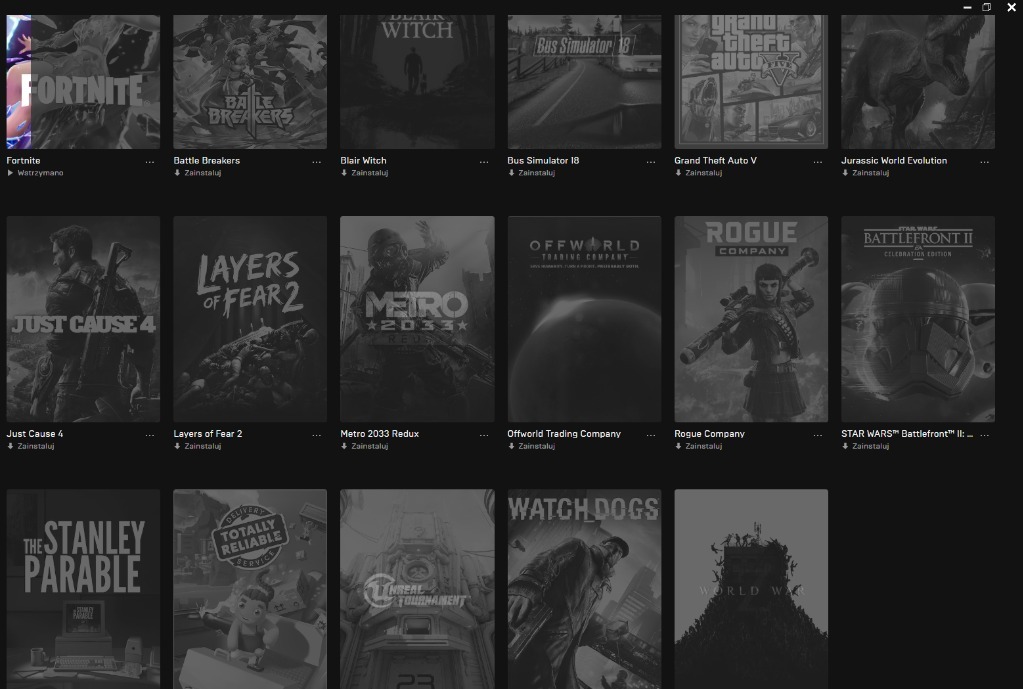Open the three-dot menu for Fortnite
1023x689 pixels.
click(149, 162)
